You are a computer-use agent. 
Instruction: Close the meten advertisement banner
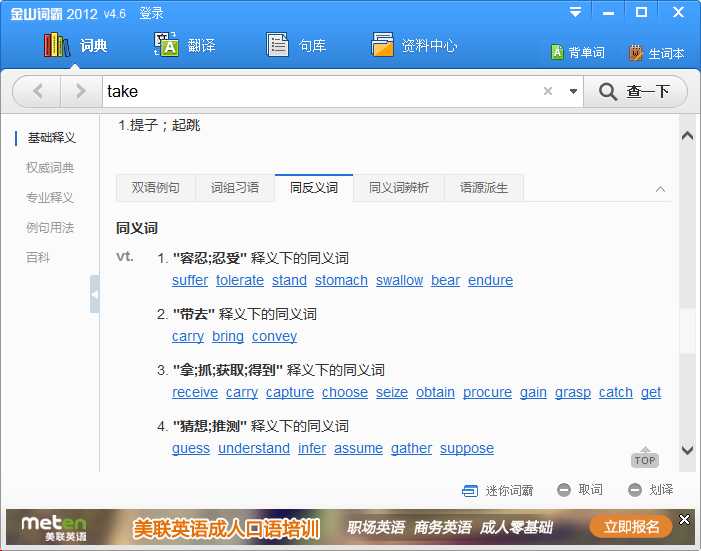684,519
